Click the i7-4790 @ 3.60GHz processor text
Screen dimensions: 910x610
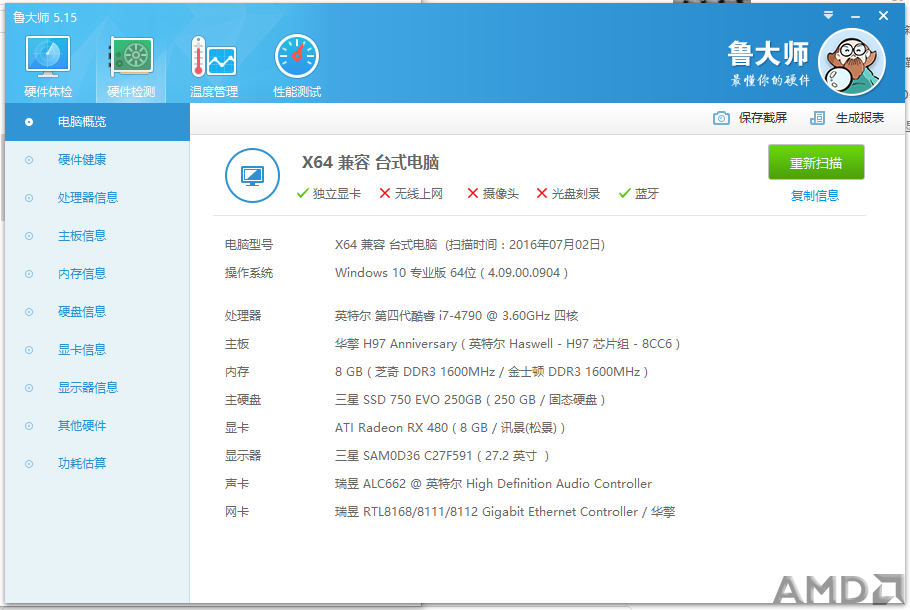click(457, 316)
